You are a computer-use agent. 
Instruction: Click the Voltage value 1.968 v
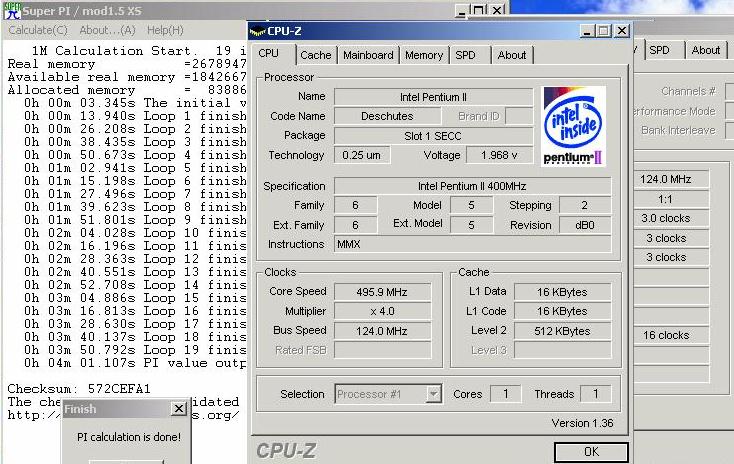click(x=499, y=155)
